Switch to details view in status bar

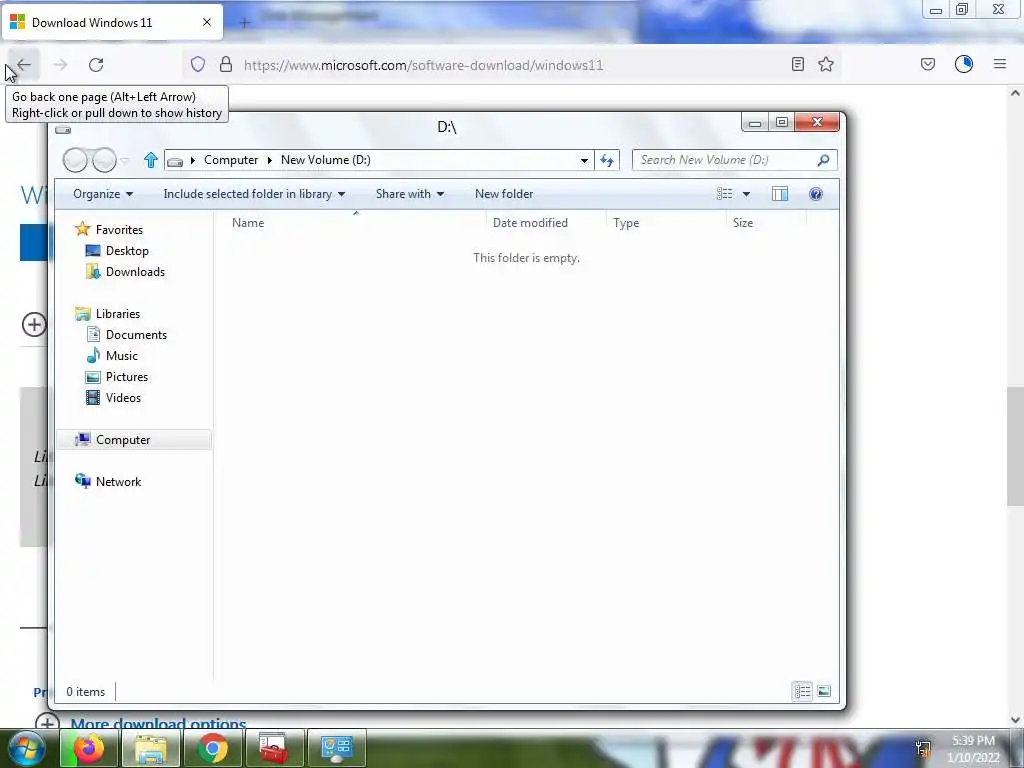coord(802,691)
